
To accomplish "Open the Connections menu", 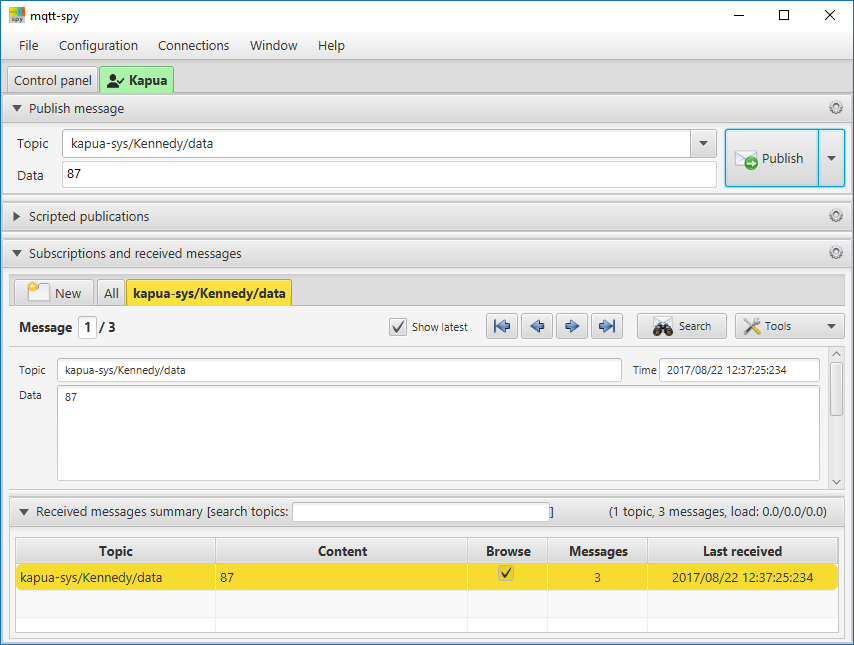I will point(192,45).
